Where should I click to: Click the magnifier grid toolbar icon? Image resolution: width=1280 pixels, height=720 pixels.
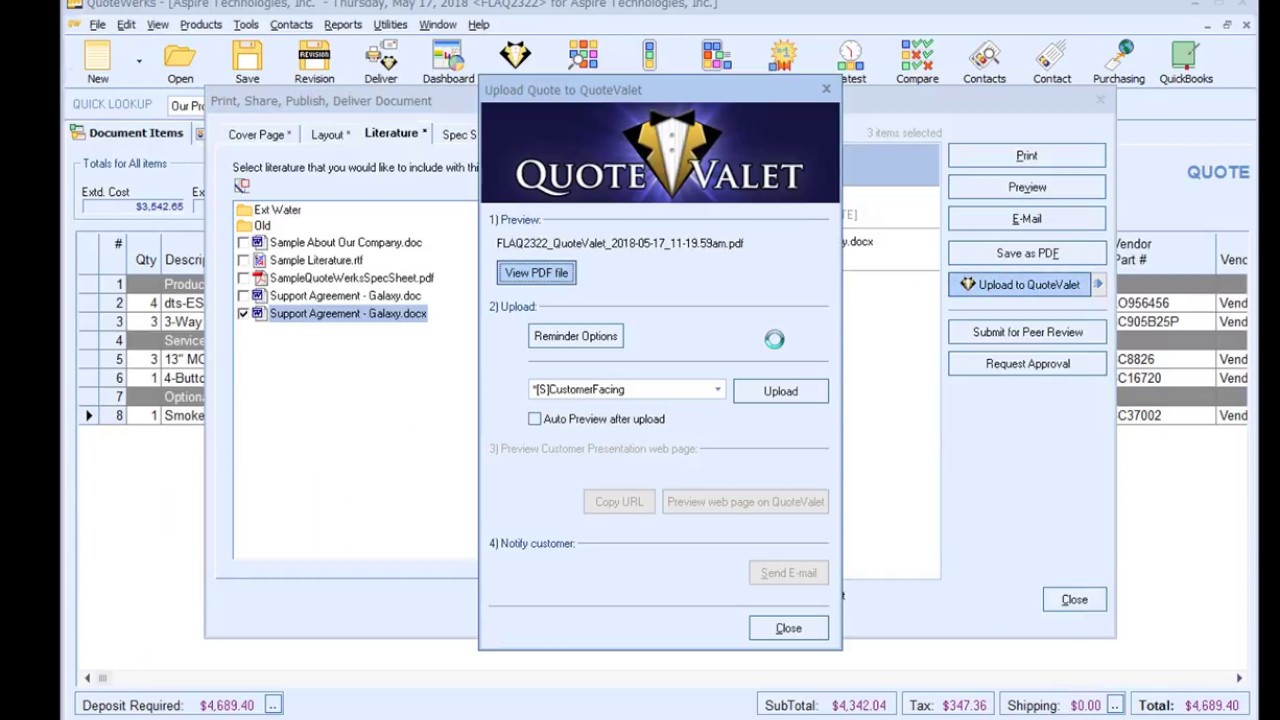(582, 55)
